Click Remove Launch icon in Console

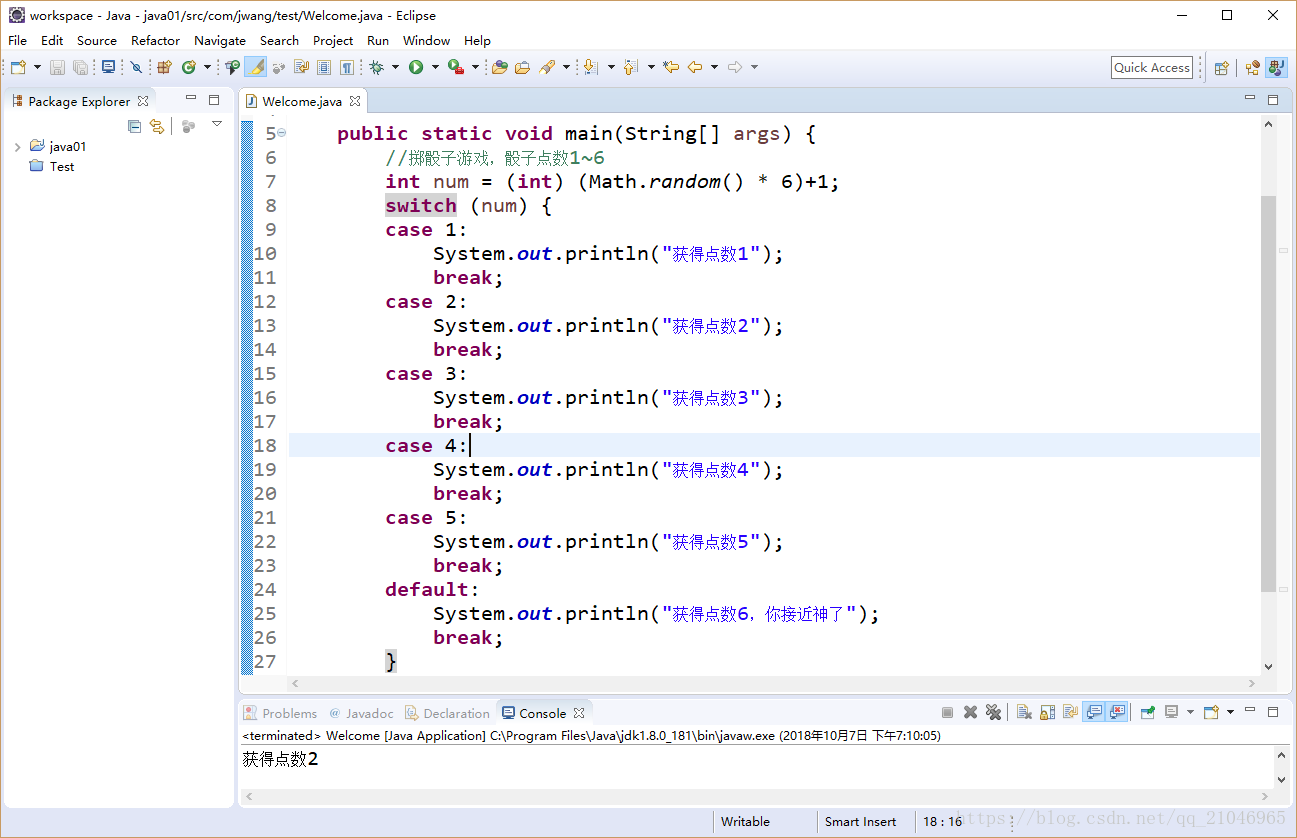coord(970,712)
